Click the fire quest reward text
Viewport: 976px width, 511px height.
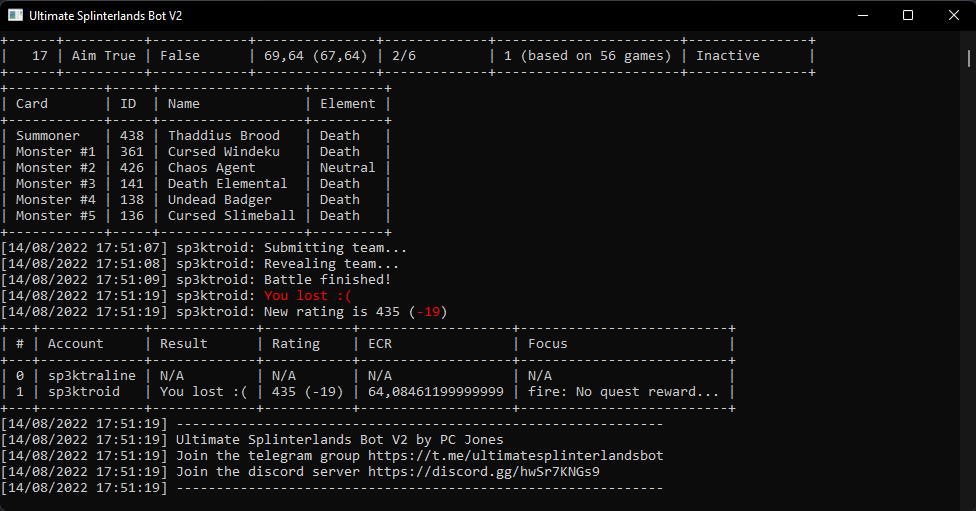click(x=623, y=392)
